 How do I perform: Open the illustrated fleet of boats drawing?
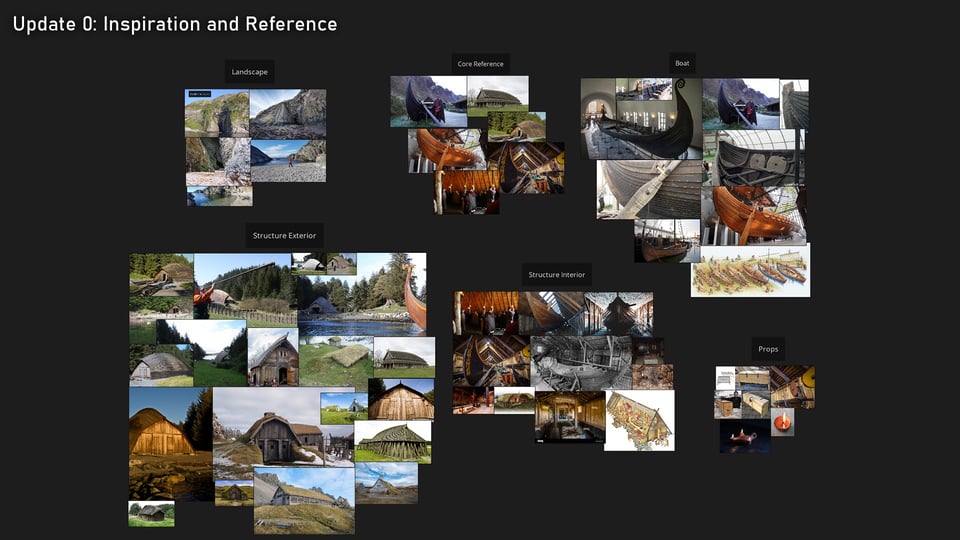coord(751,270)
